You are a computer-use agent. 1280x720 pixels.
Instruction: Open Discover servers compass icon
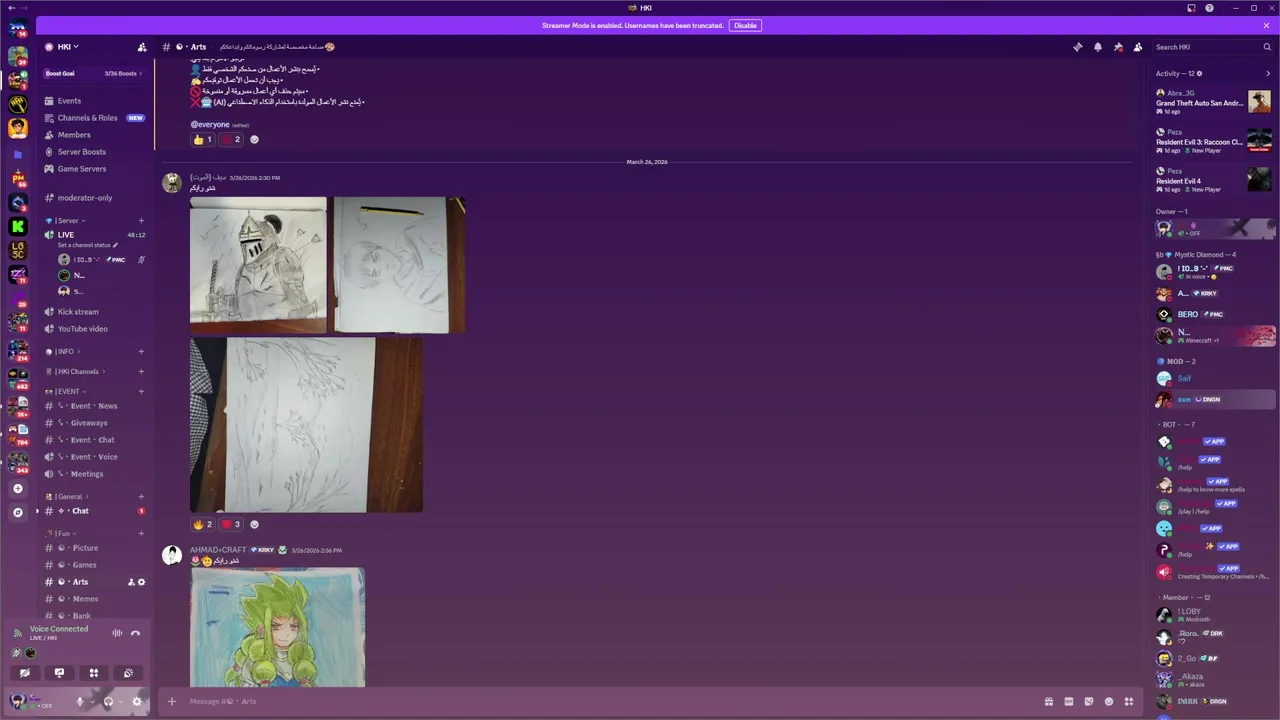pos(18,513)
